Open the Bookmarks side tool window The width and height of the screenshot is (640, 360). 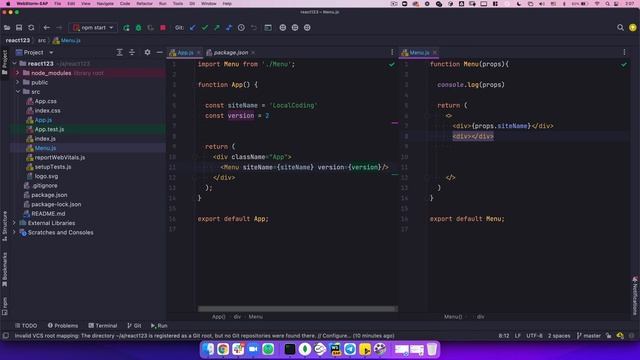point(4,269)
